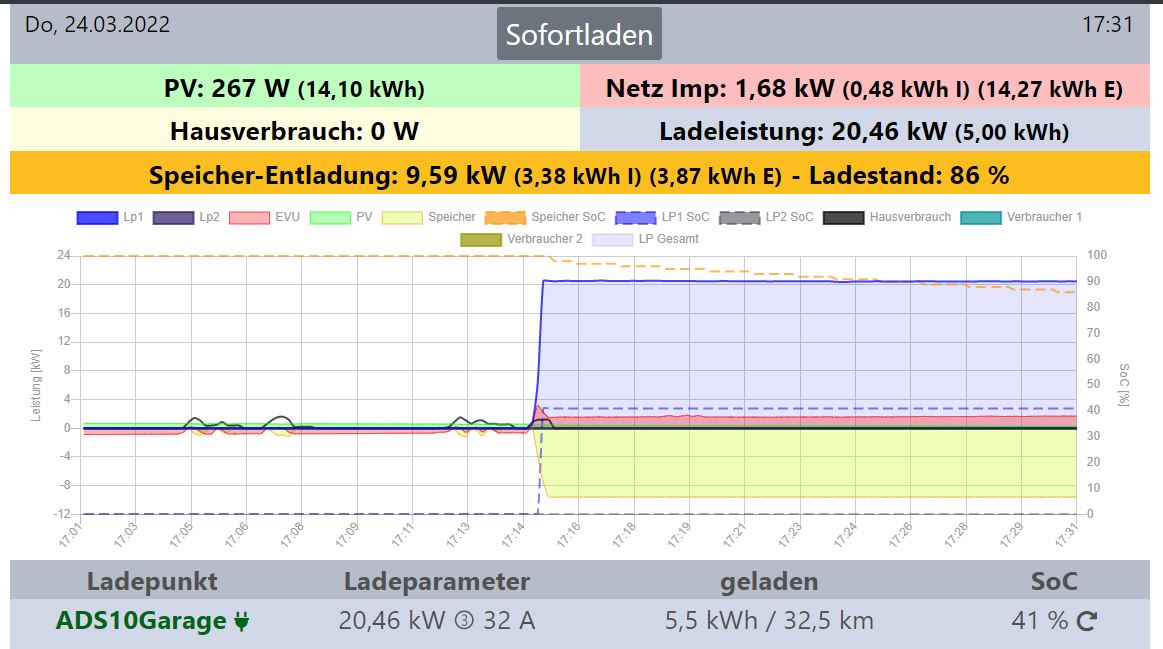Click the circled 3 phase icon
Screen dimensions: 1163x649
pos(464,620)
